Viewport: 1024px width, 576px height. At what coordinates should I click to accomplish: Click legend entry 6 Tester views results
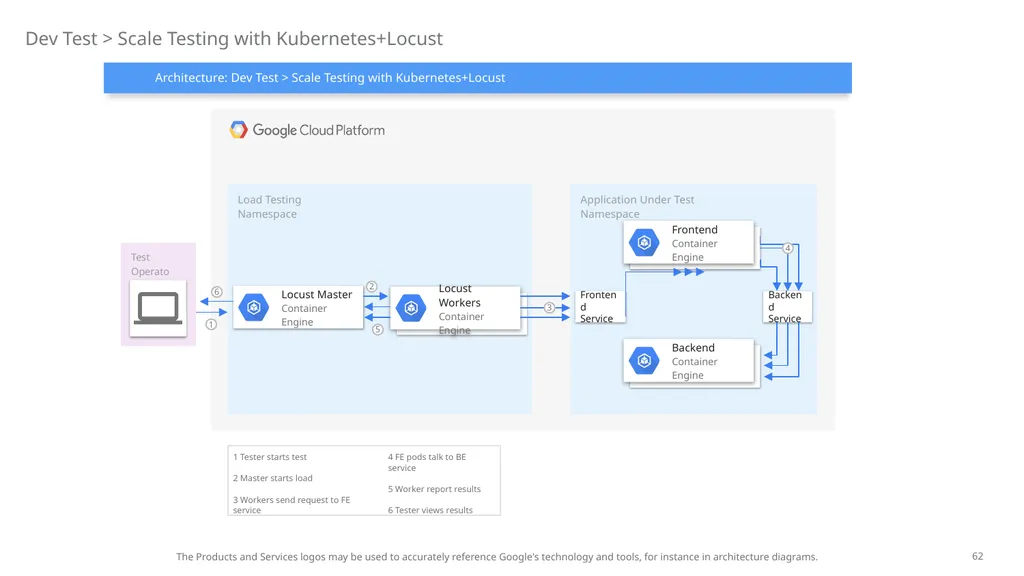pos(430,510)
